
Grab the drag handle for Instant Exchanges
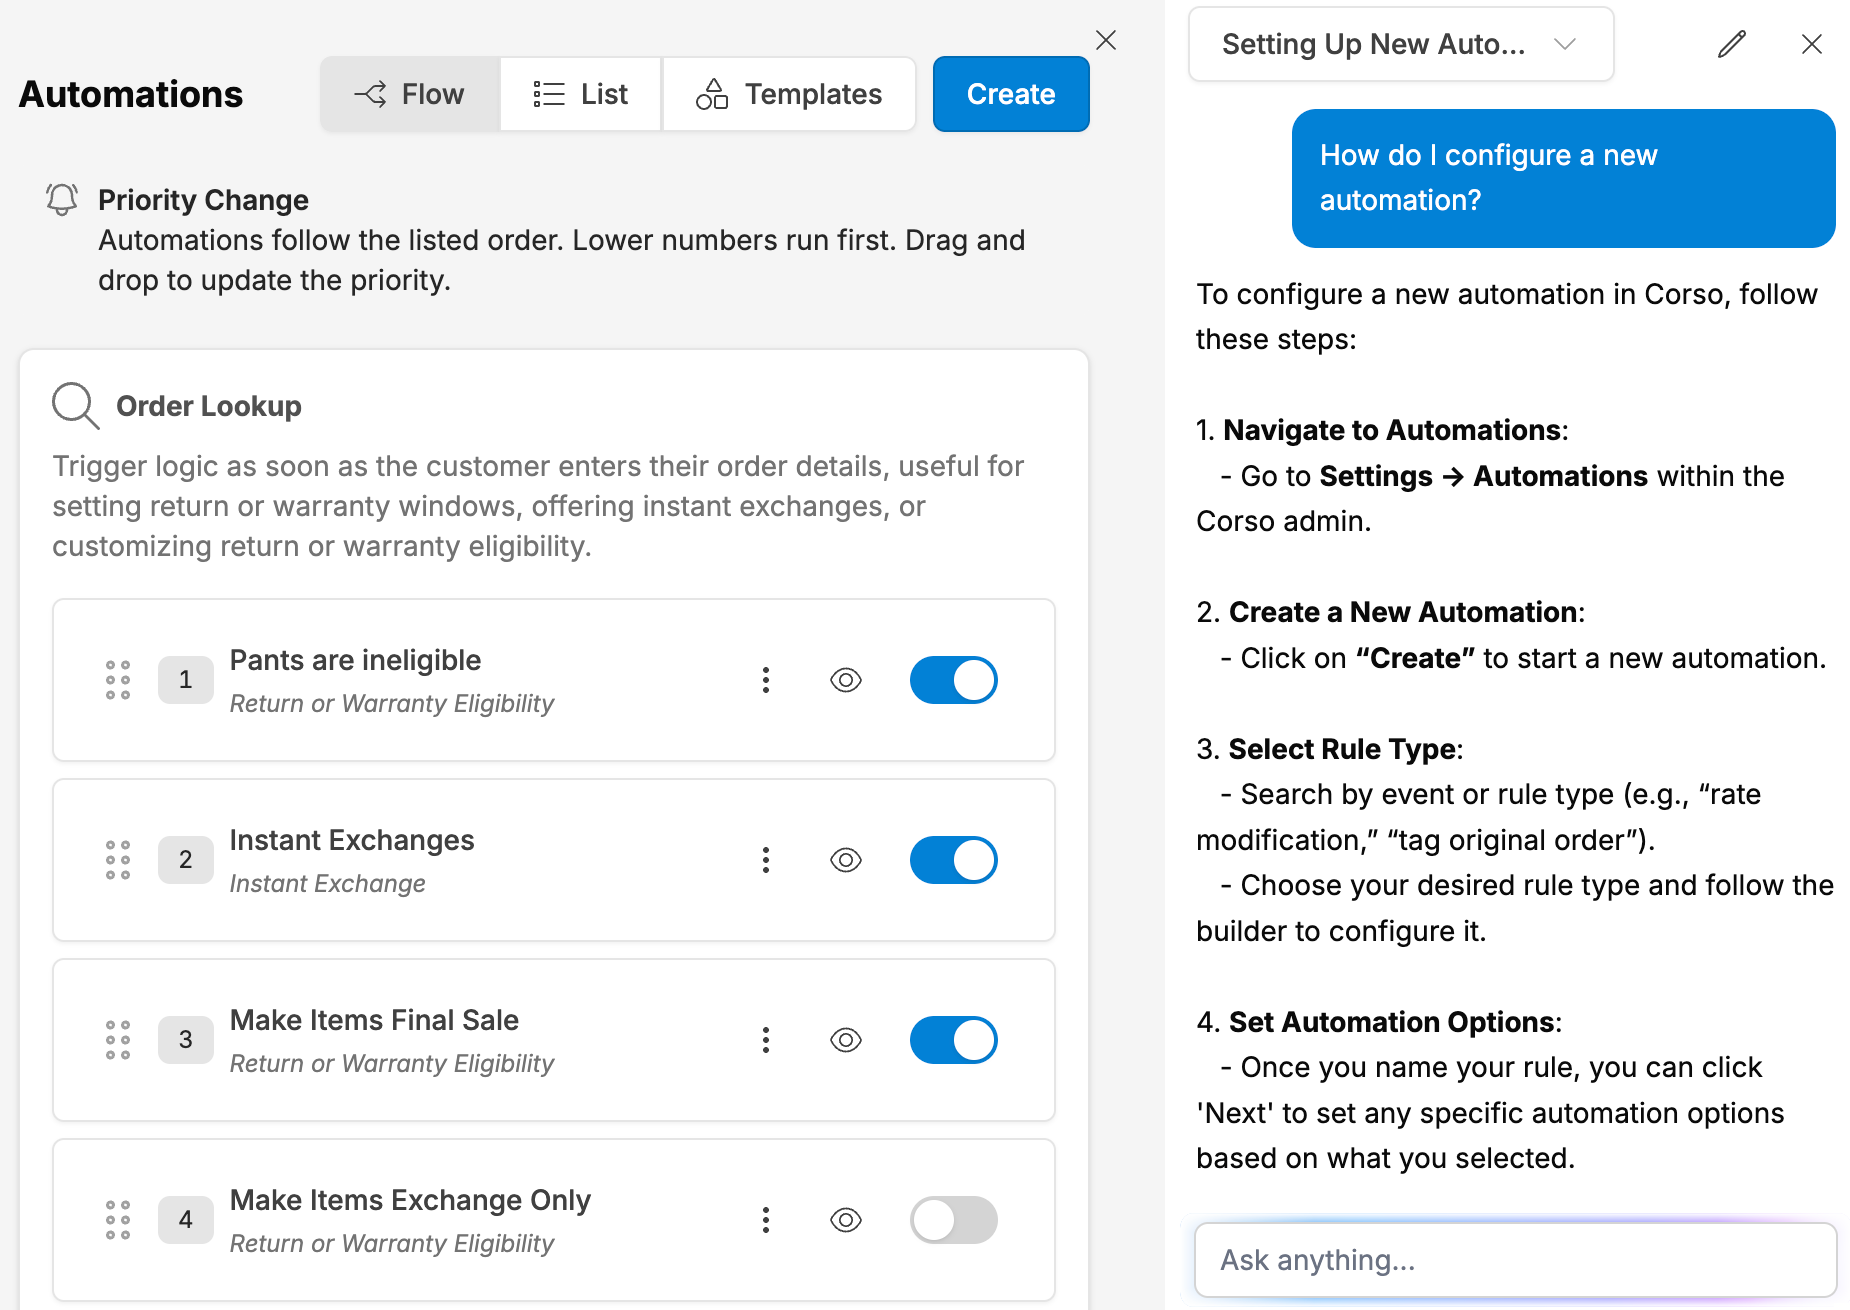[x=118, y=860]
